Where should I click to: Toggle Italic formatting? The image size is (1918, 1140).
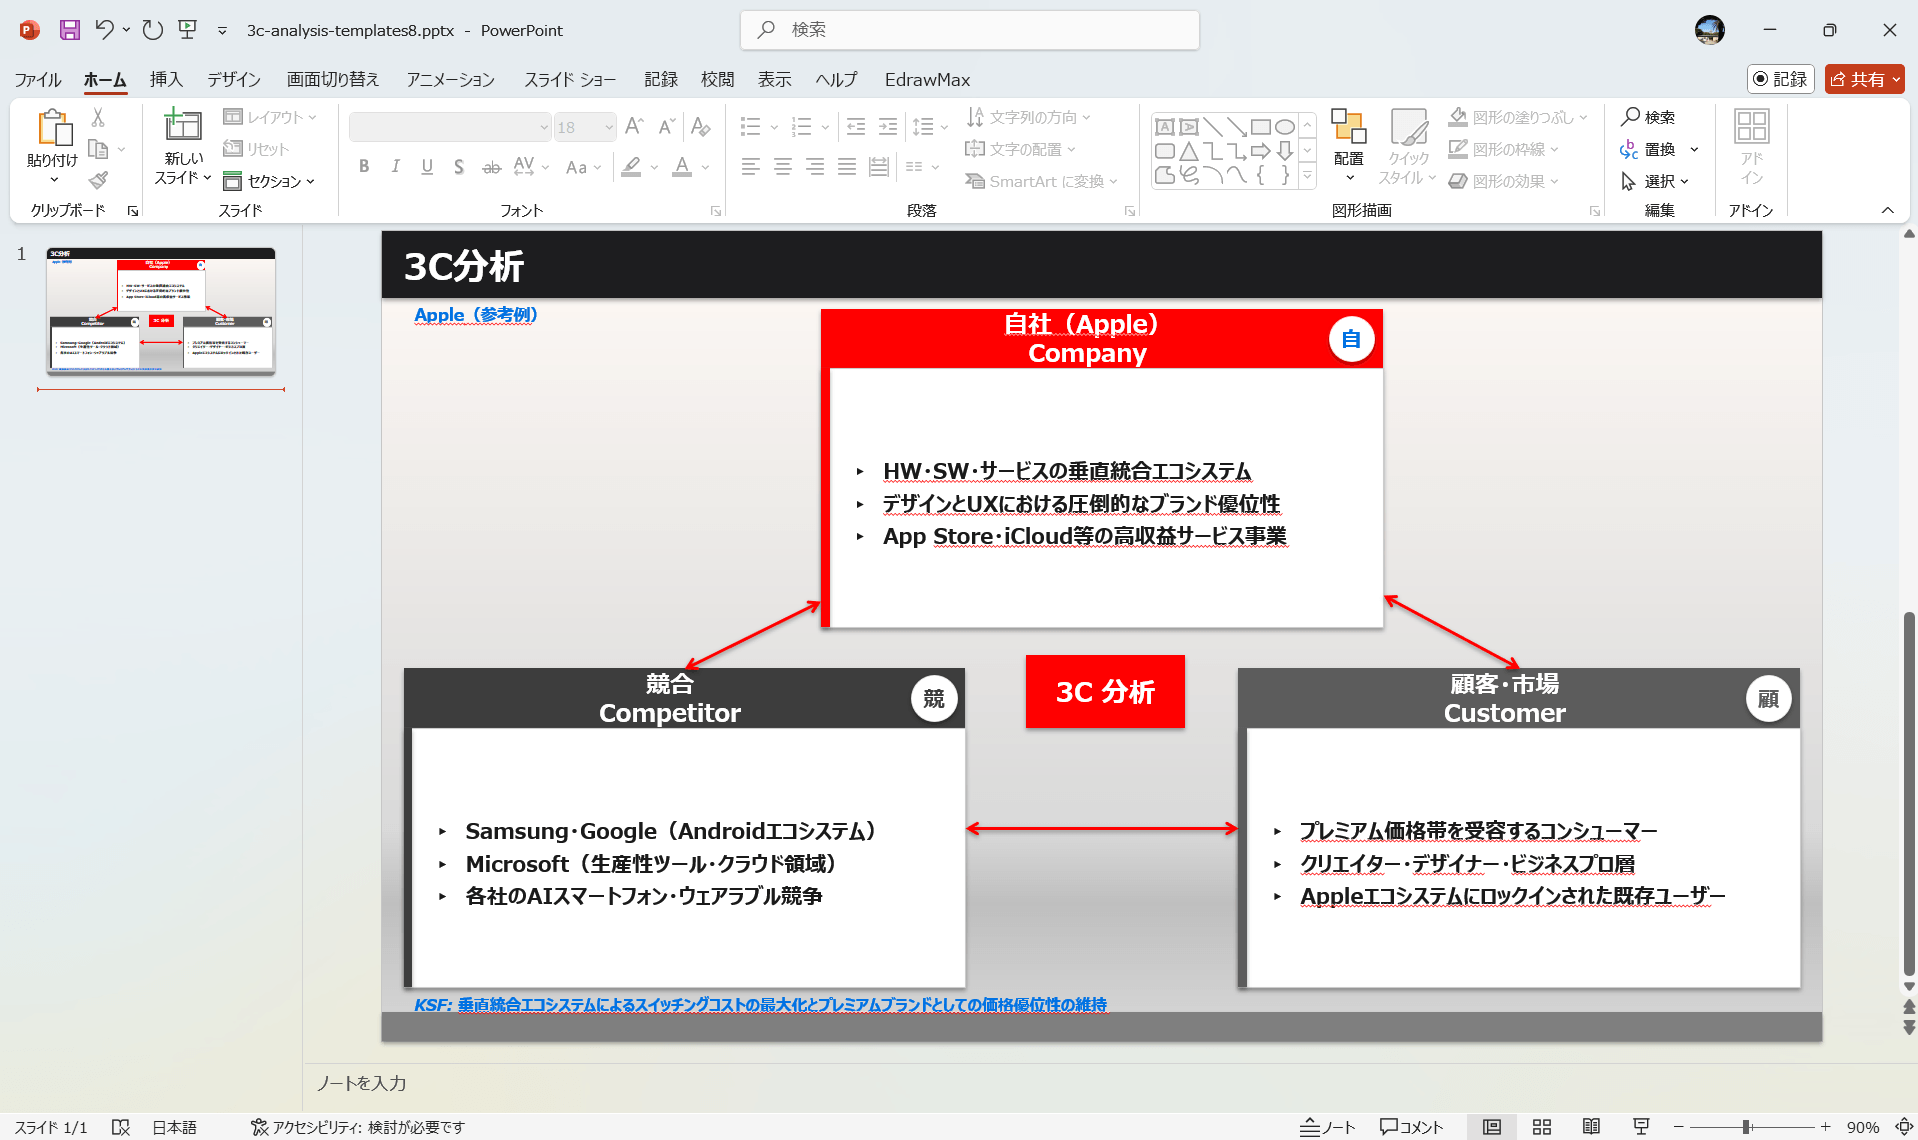[396, 167]
